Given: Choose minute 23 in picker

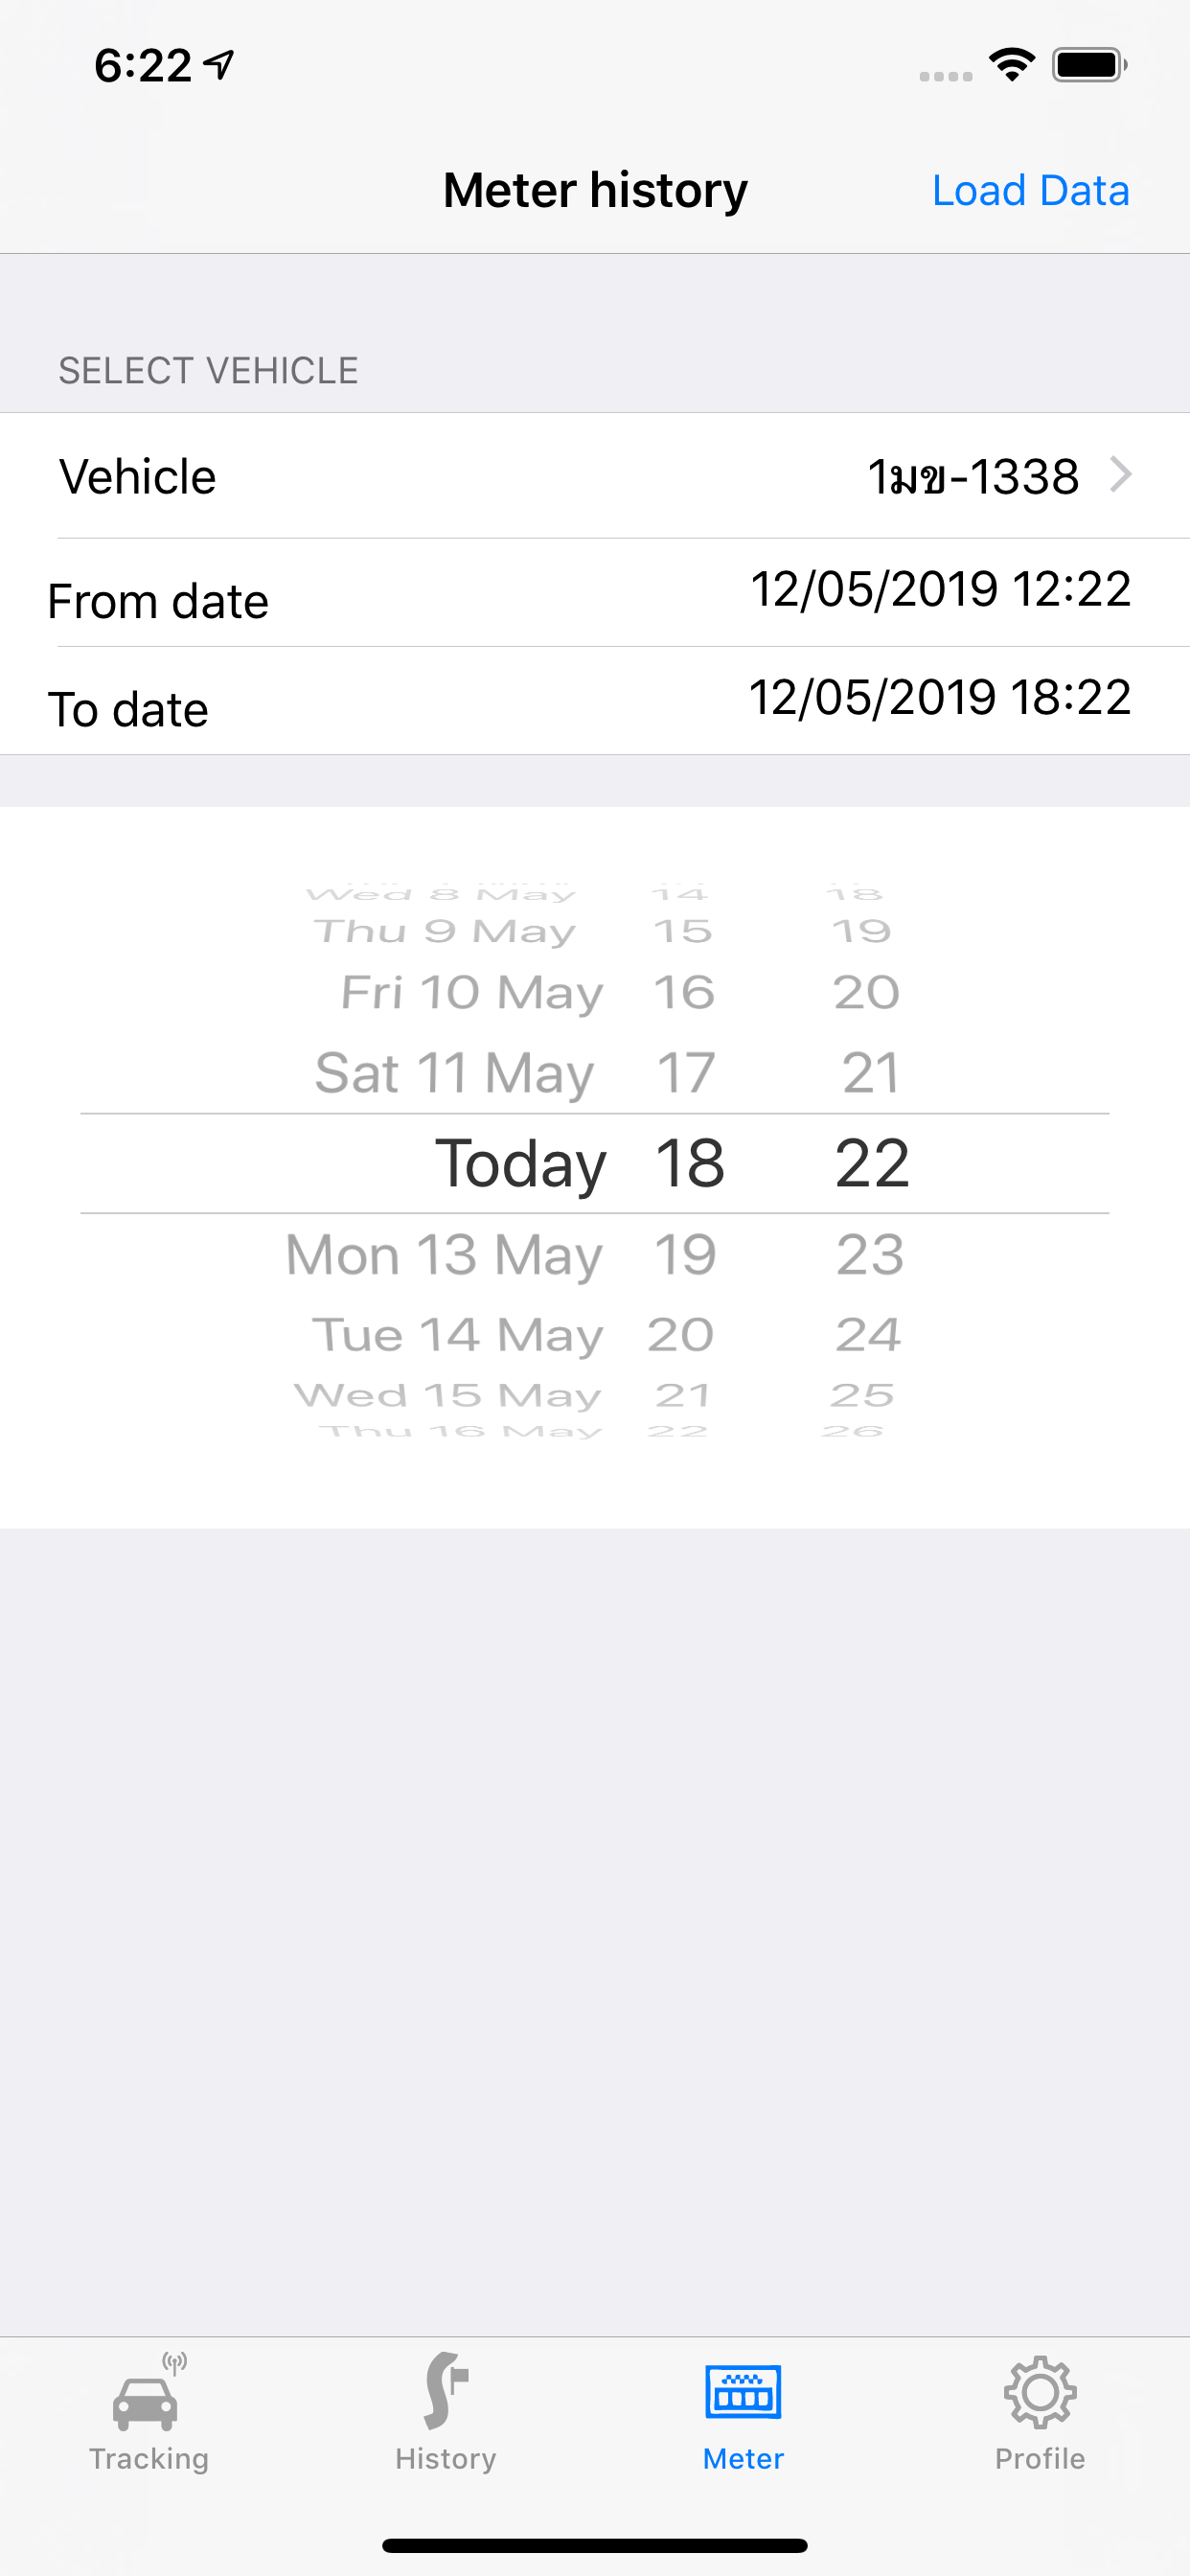Looking at the screenshot, I should pos(870,1254).
